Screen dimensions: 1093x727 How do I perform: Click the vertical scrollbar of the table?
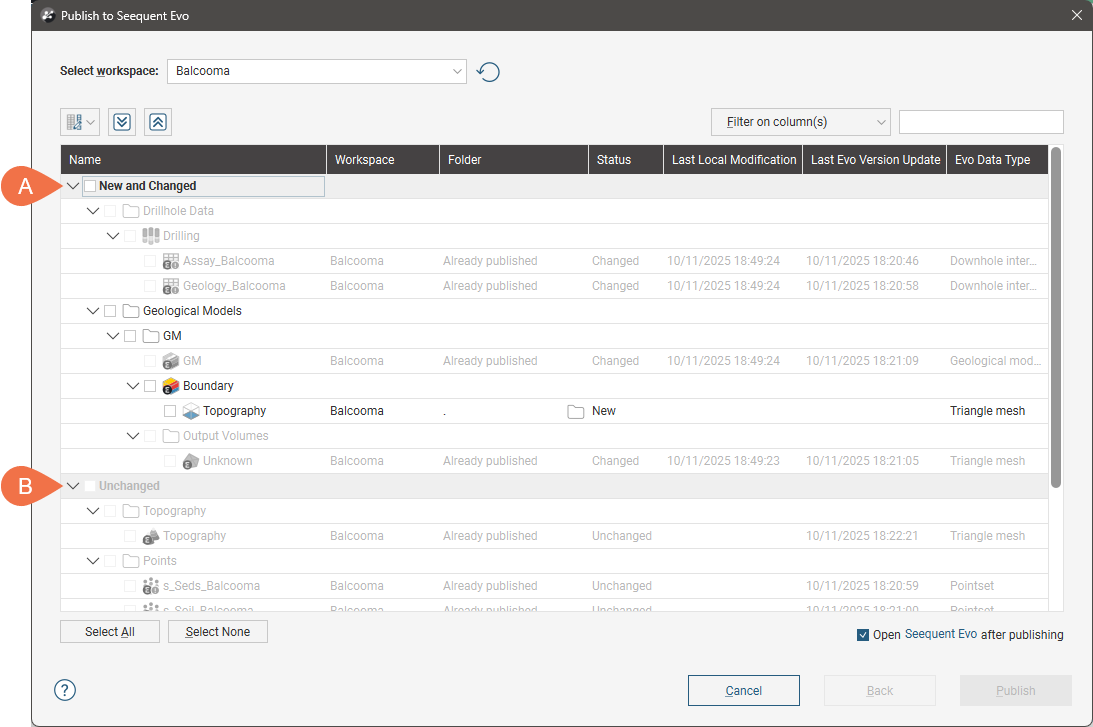pyautogui.click(x=1056, y=320)
